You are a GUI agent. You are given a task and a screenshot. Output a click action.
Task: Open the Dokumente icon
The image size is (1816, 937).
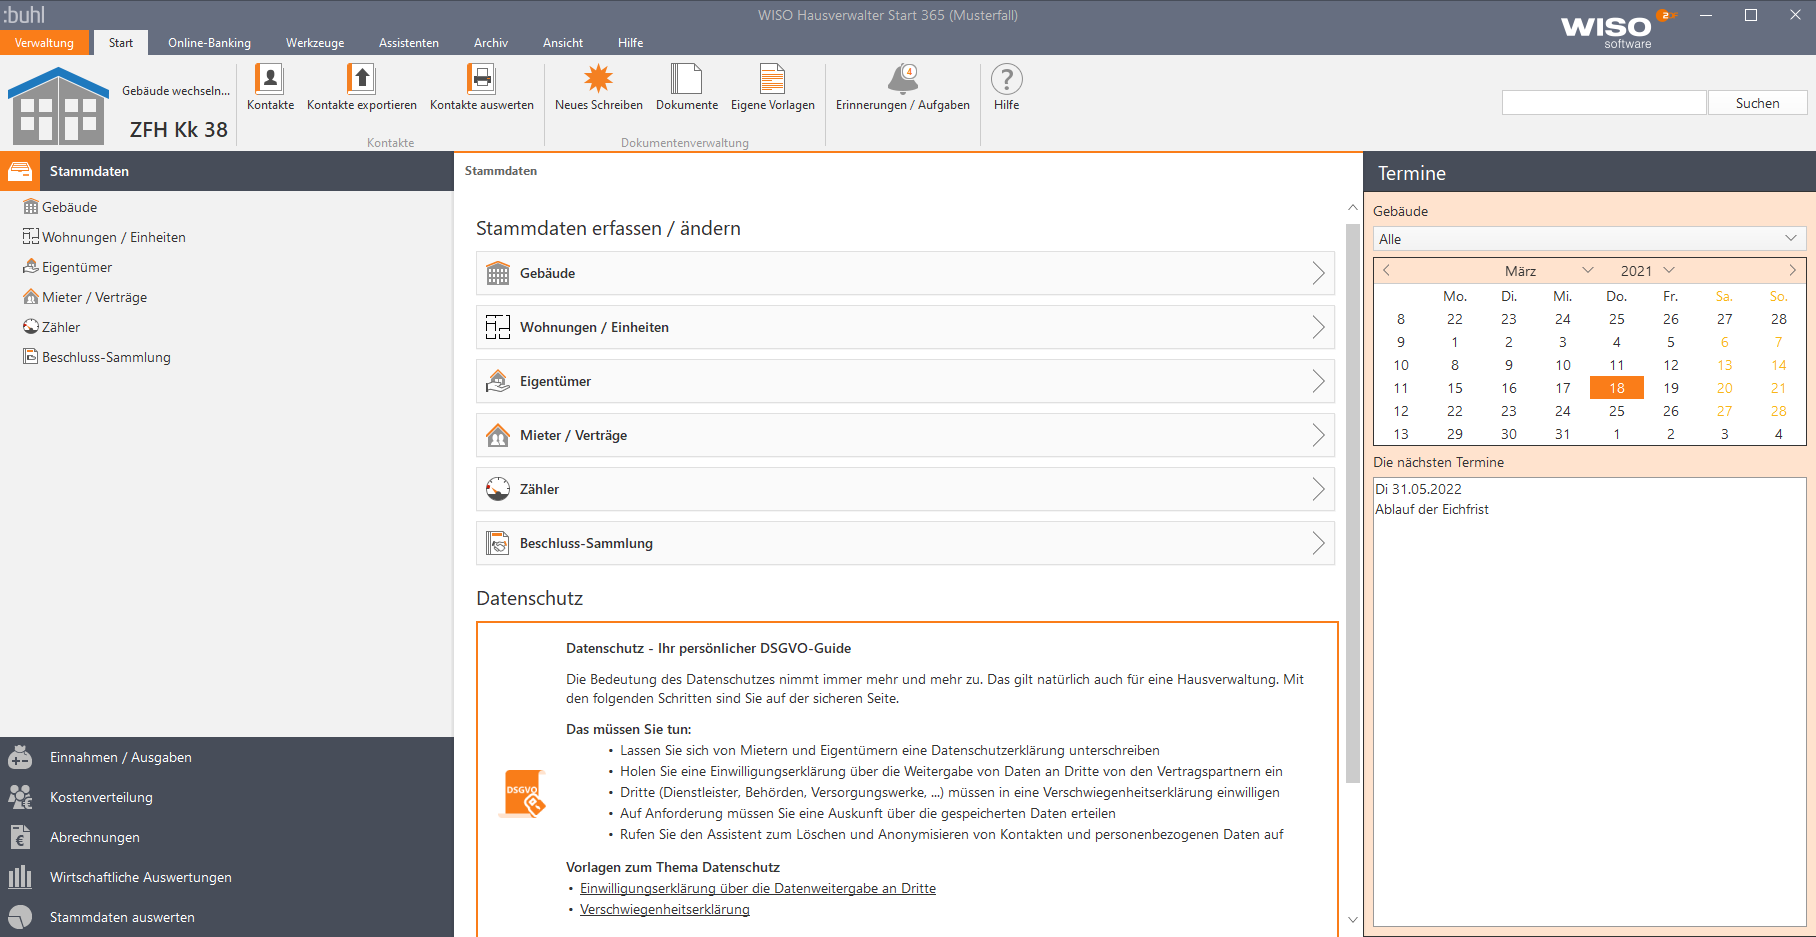[x=686, y=80]
